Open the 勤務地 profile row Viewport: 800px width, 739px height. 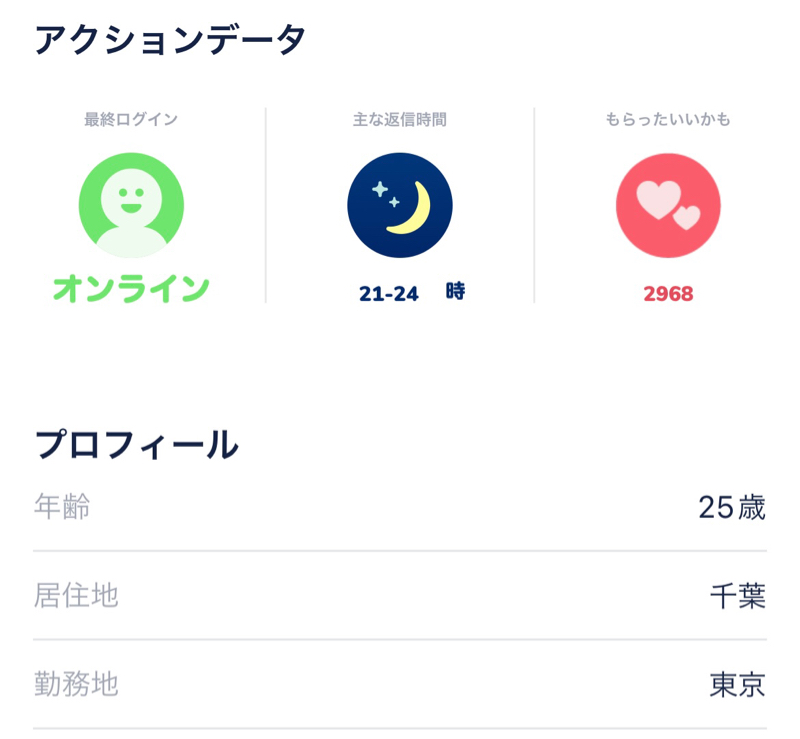click(400, 684)
